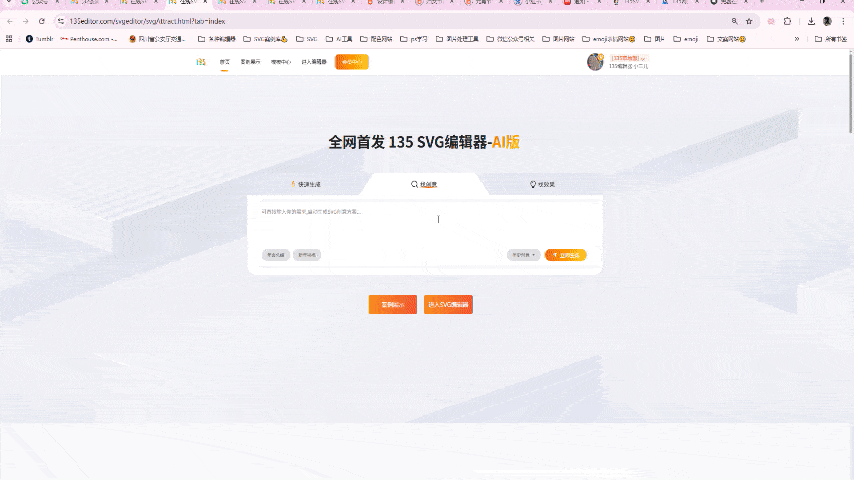Image resolution: width=854 pixels, height=480 pixels.
Task: Open the SVG bookmarks folder
Action: 307,39
